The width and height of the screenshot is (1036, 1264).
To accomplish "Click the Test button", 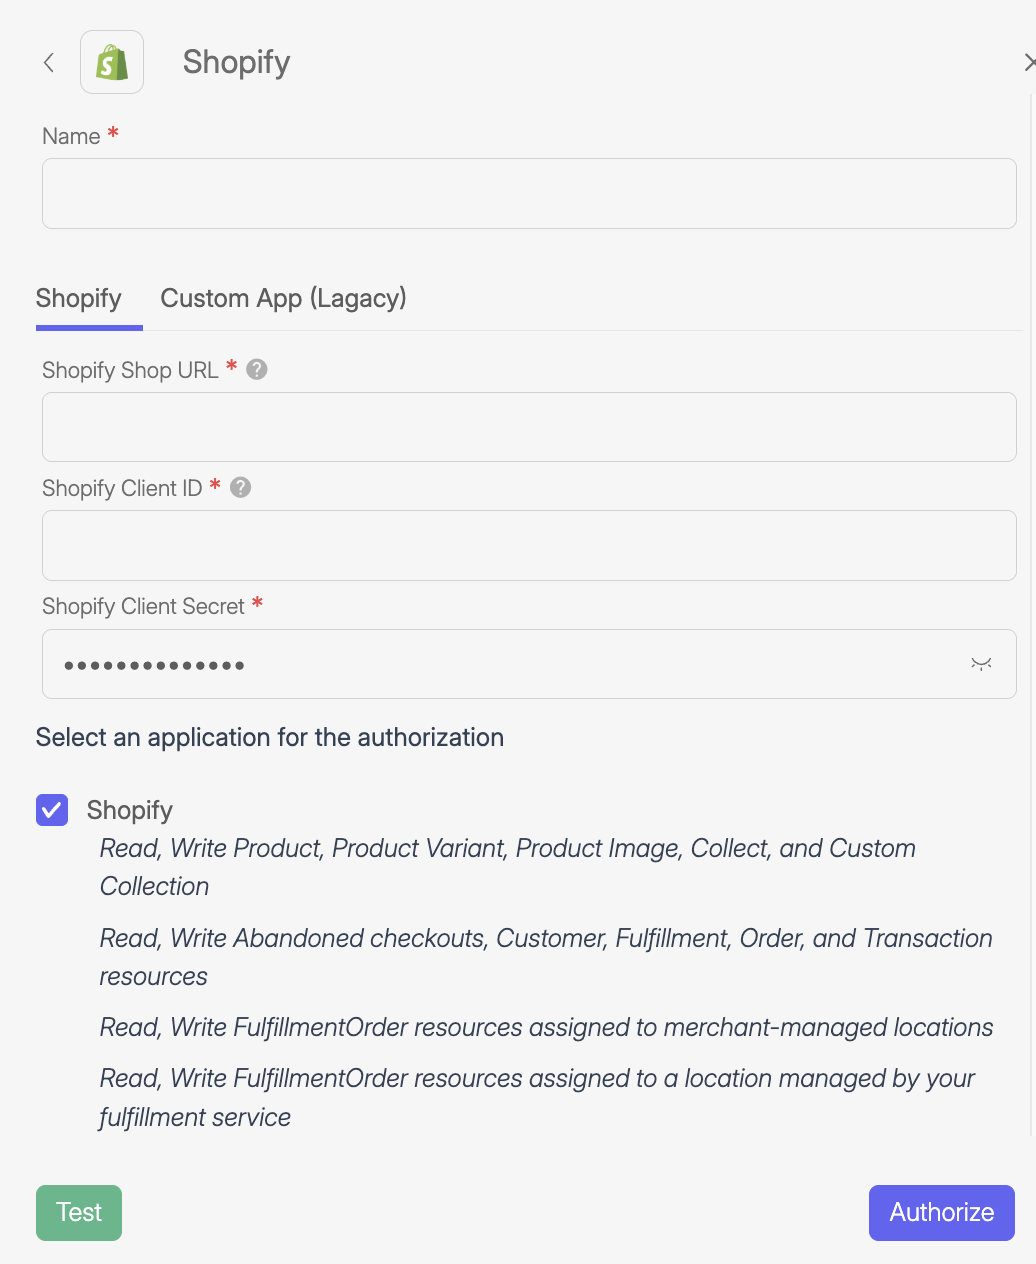I will (78, 1212).
